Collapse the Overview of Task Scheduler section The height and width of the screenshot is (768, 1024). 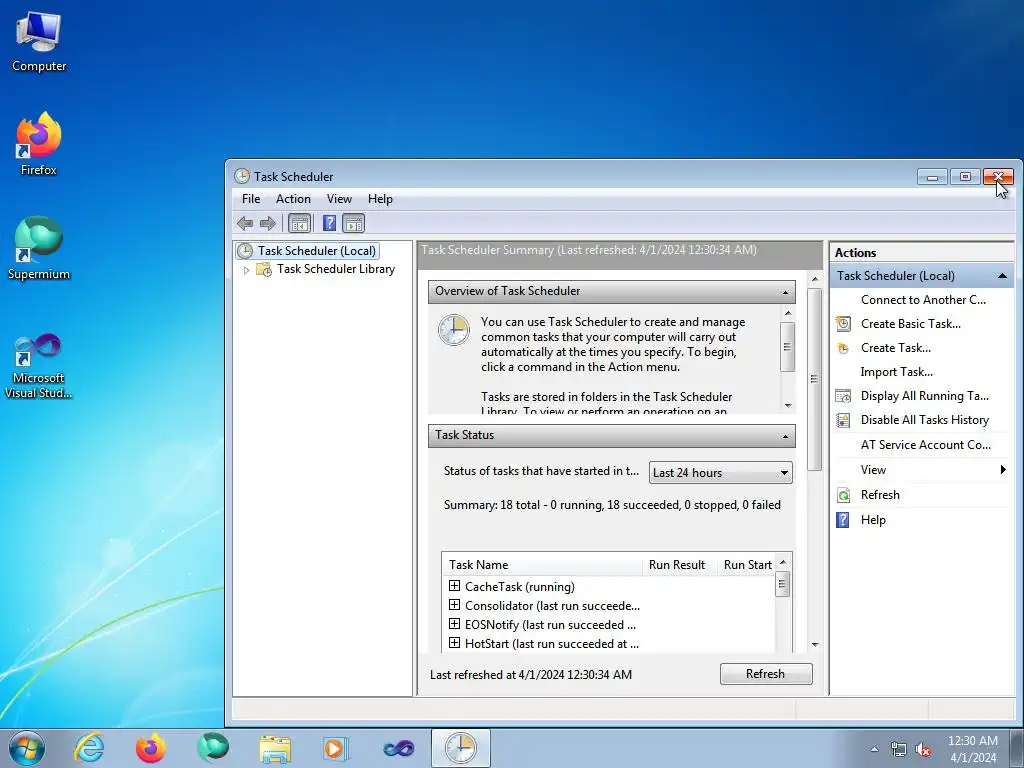pos(785,292)
